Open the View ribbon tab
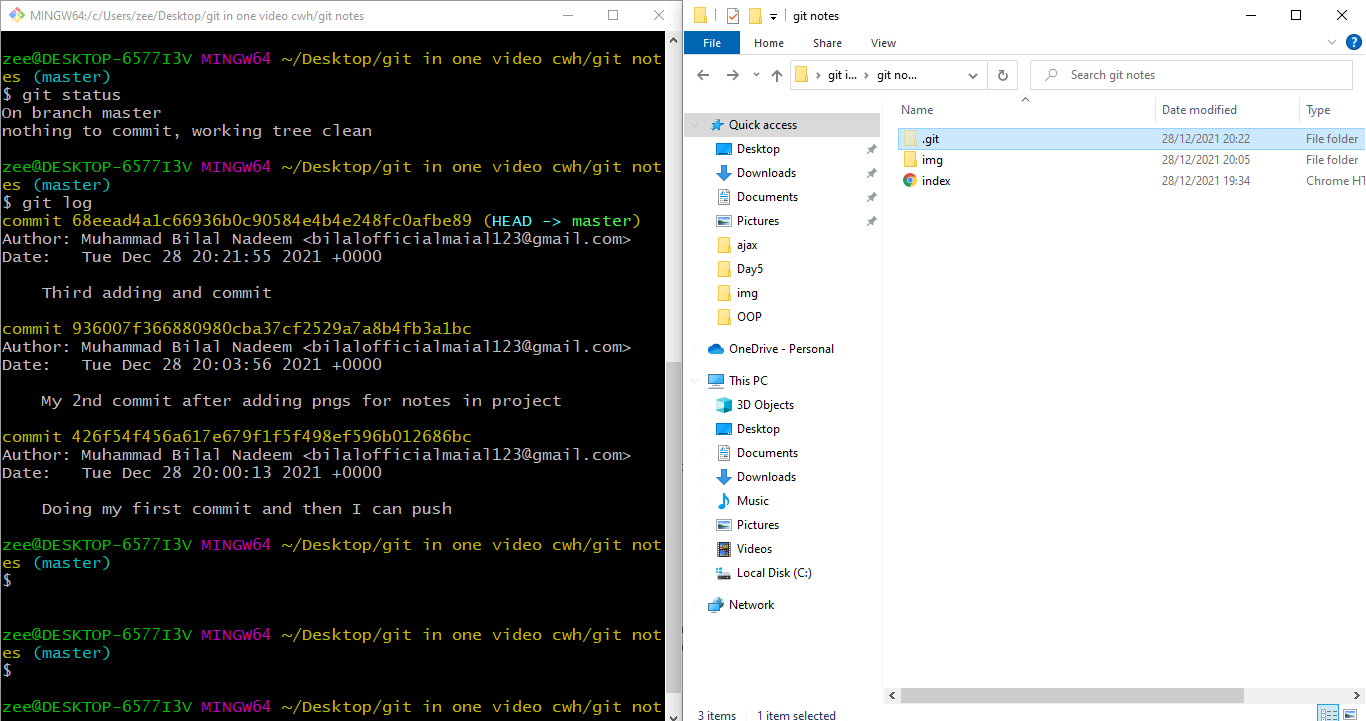 [x=883, y=43]
